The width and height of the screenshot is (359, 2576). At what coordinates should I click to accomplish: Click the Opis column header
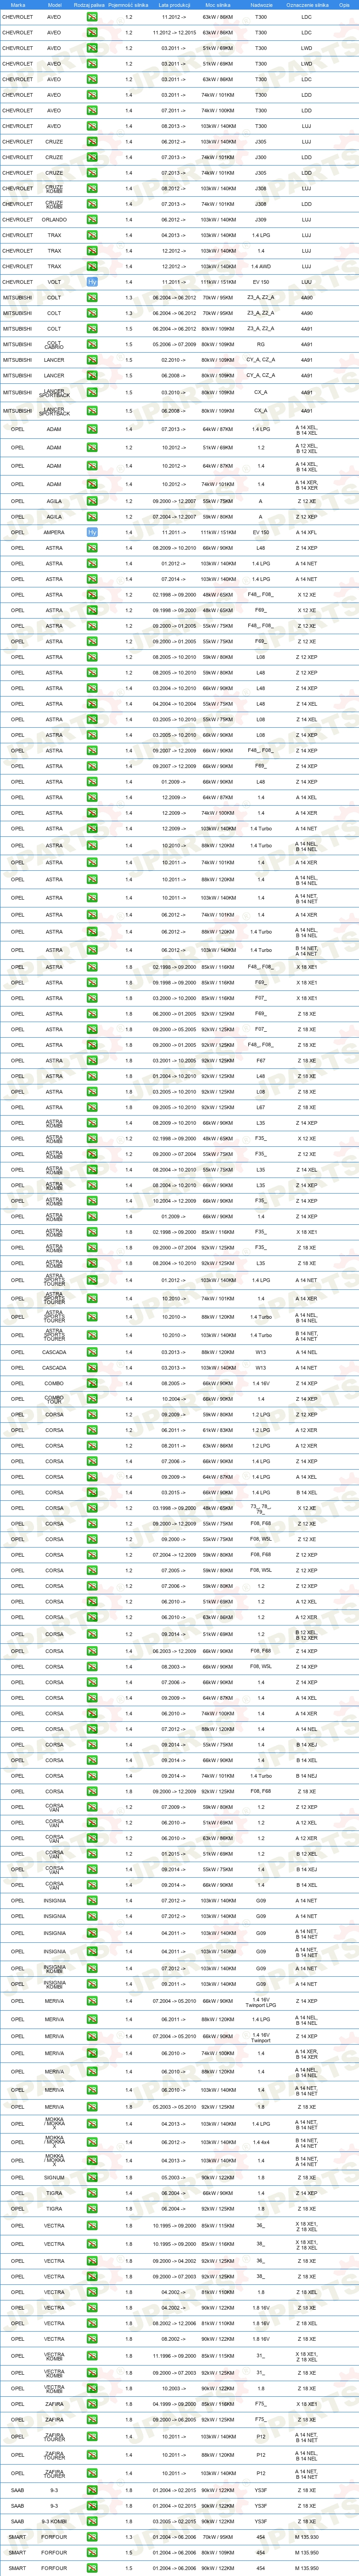(344, 5)
